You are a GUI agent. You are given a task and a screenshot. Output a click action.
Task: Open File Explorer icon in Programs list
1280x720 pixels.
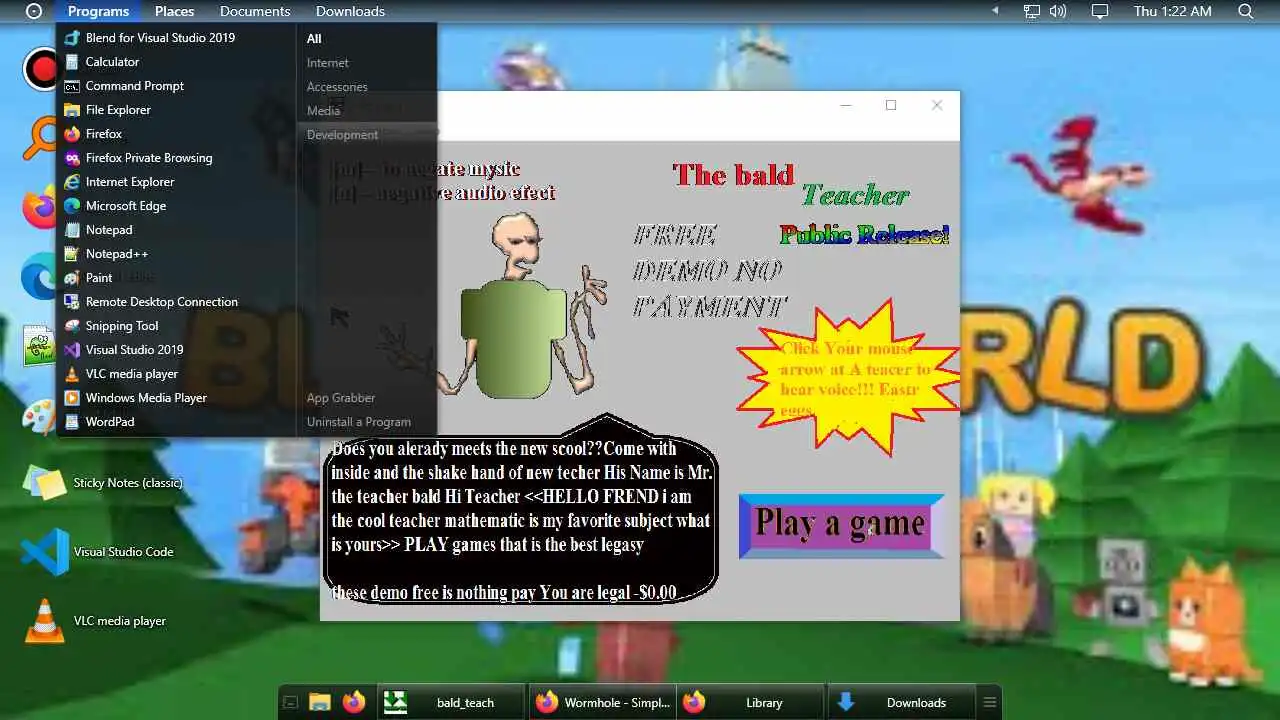[71, 110]
